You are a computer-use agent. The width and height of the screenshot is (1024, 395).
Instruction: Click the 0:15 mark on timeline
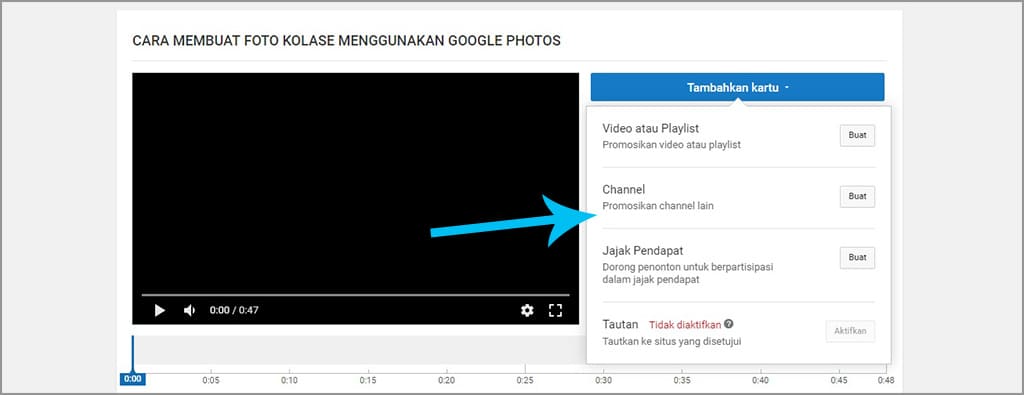pyautogui.click(x=368, y=380)
